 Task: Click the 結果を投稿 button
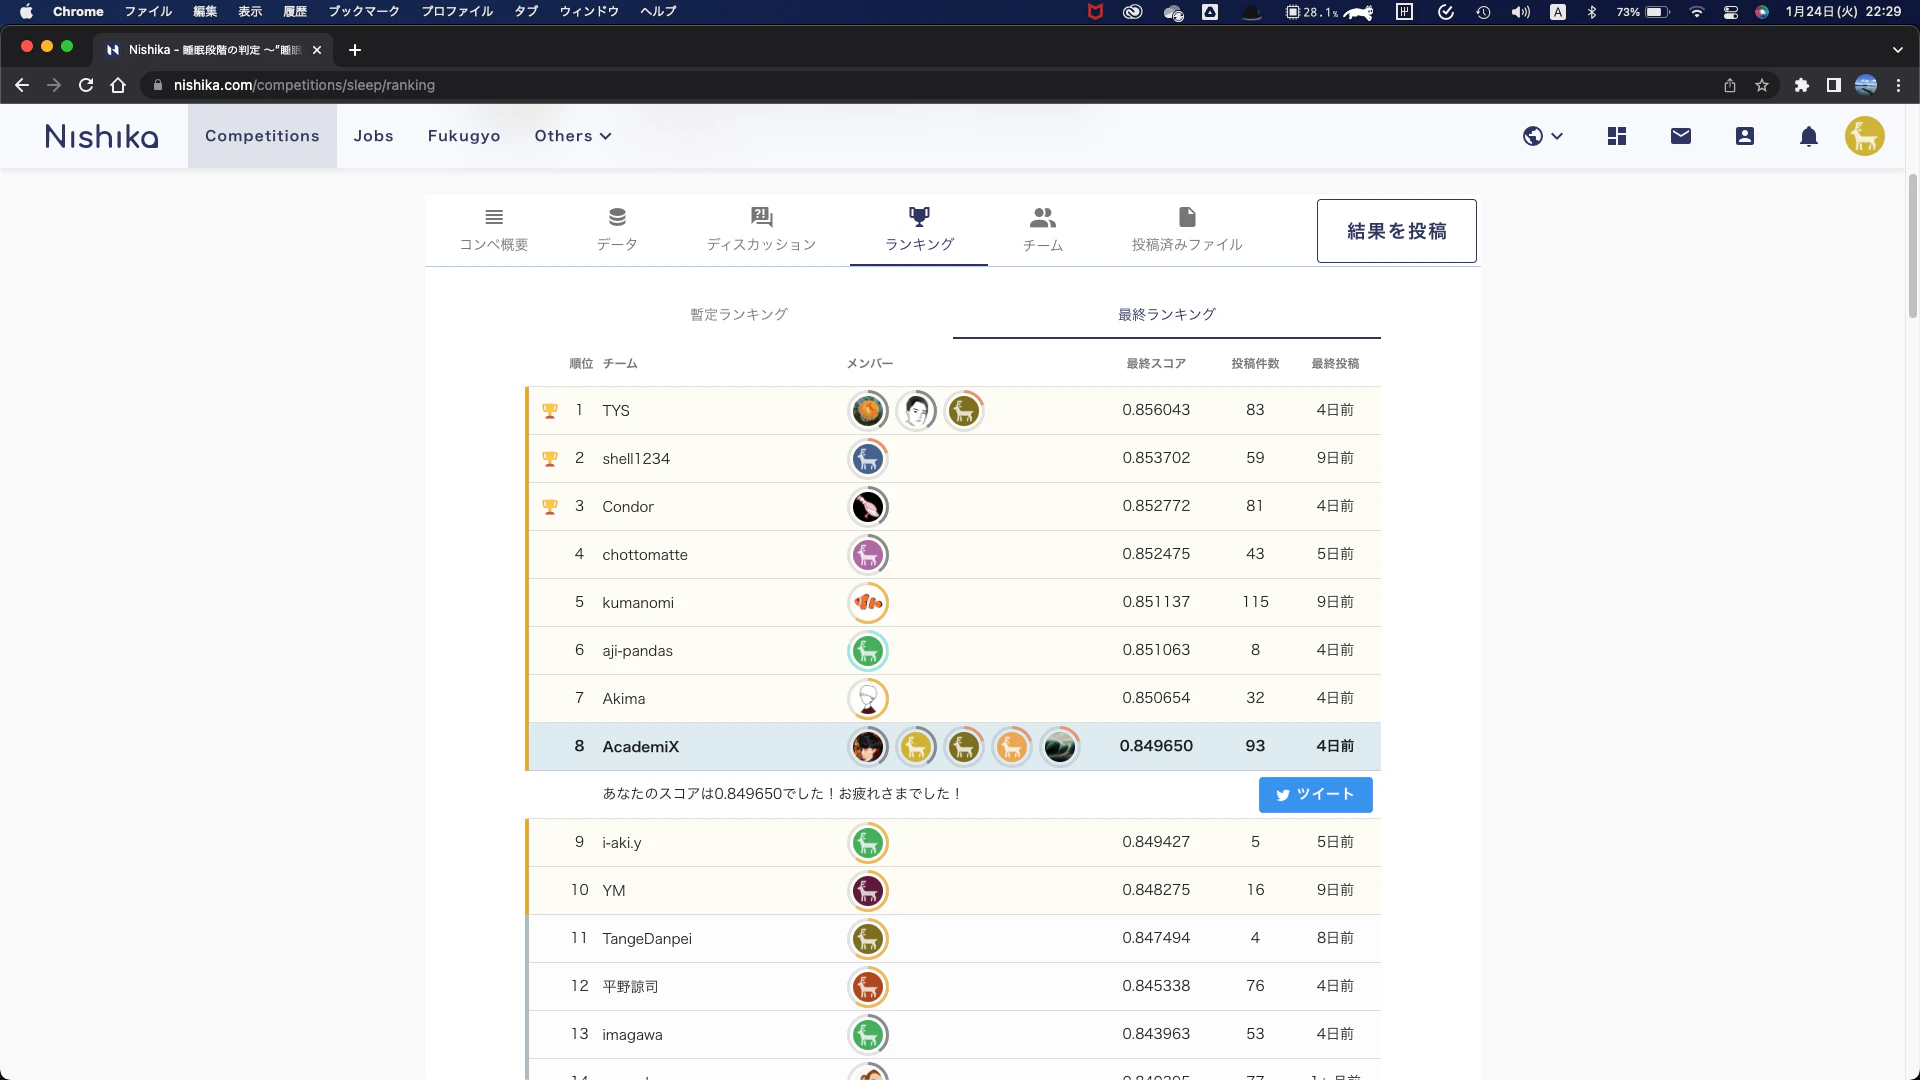1397,231
